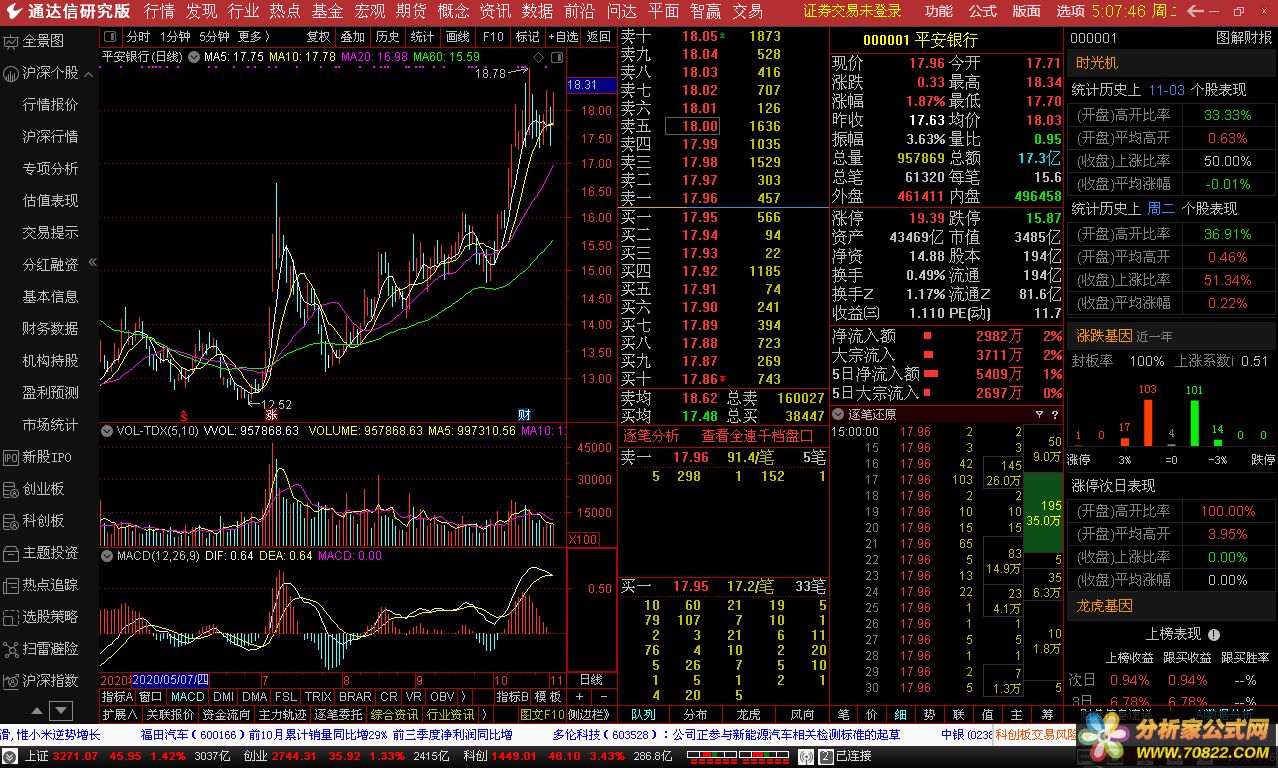The width and height of the screenshot is (1278, 768).
Task: Click the signal connection icon in status bar
Action: [805, 757]
